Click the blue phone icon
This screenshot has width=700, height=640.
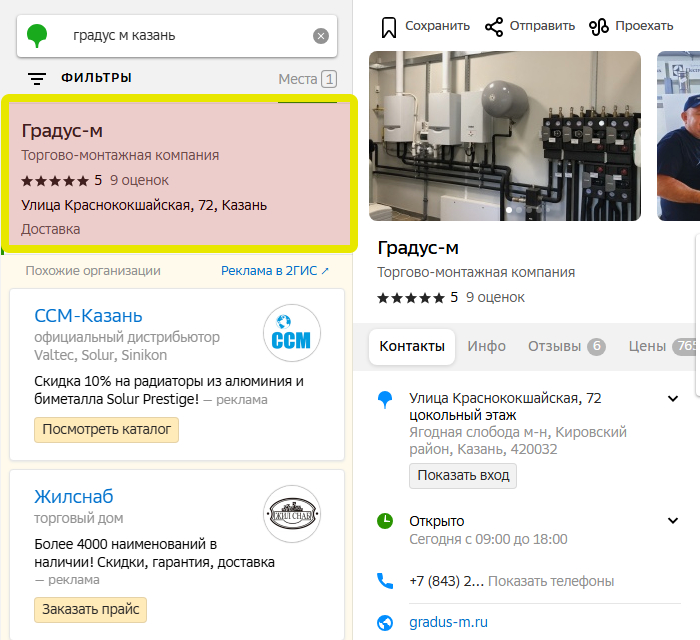385,581
